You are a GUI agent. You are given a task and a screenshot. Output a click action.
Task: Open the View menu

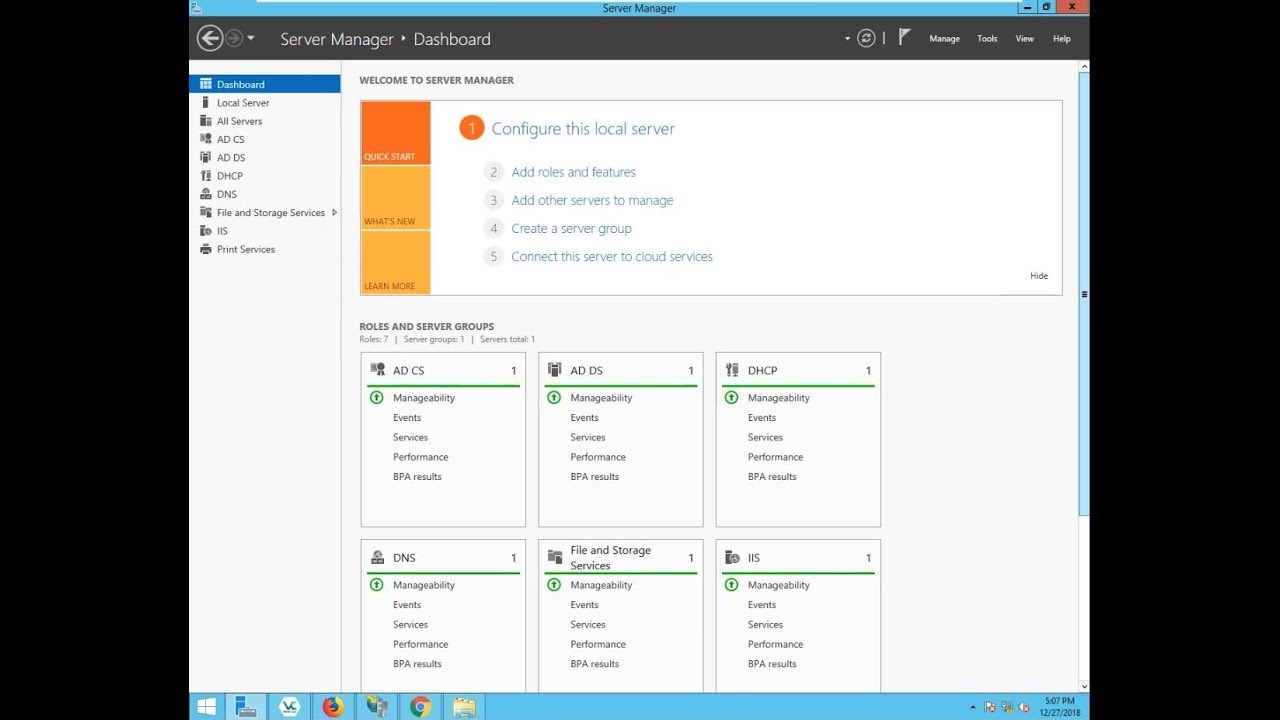tap(1025, 39)
